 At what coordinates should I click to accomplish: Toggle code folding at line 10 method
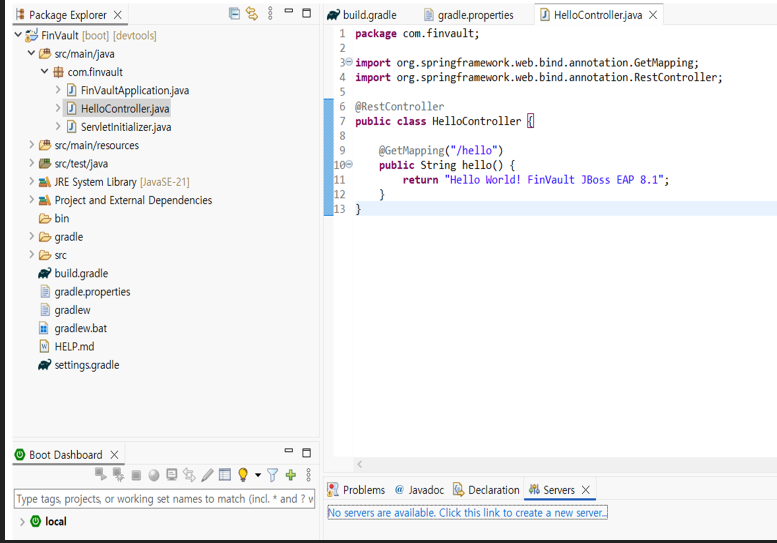tap(349, 164)
